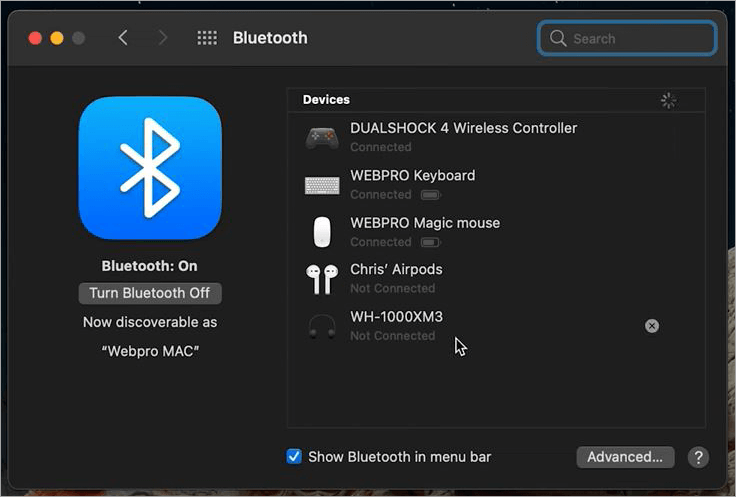Click the "Webpro MAC" computer name

150,351
